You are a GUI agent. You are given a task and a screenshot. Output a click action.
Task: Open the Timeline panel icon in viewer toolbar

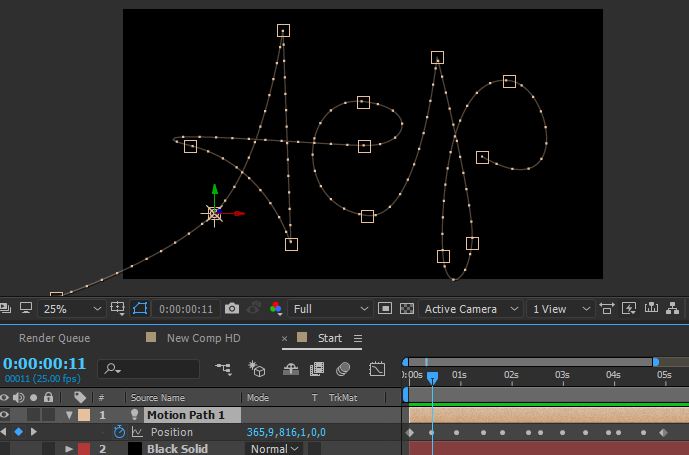coord(651,309)
